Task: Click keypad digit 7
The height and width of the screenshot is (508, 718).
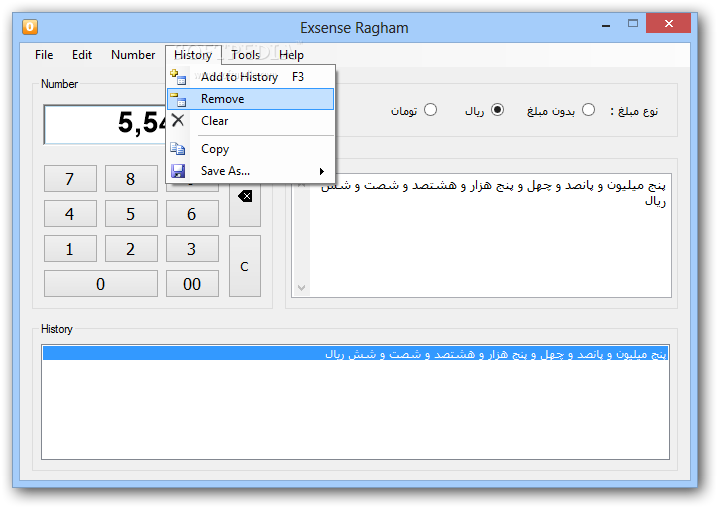Action: 70,179
